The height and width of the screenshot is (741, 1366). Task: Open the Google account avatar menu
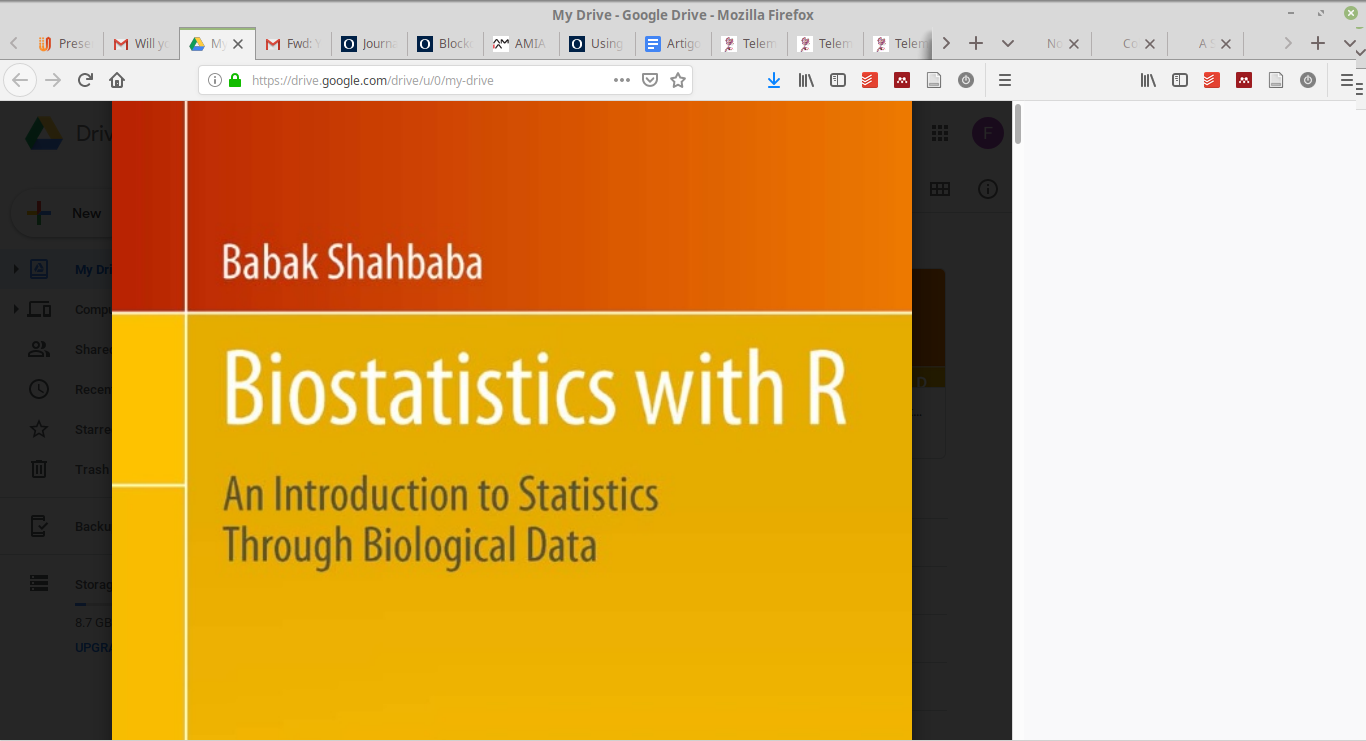pyautogui.click(x=988, y=133)
